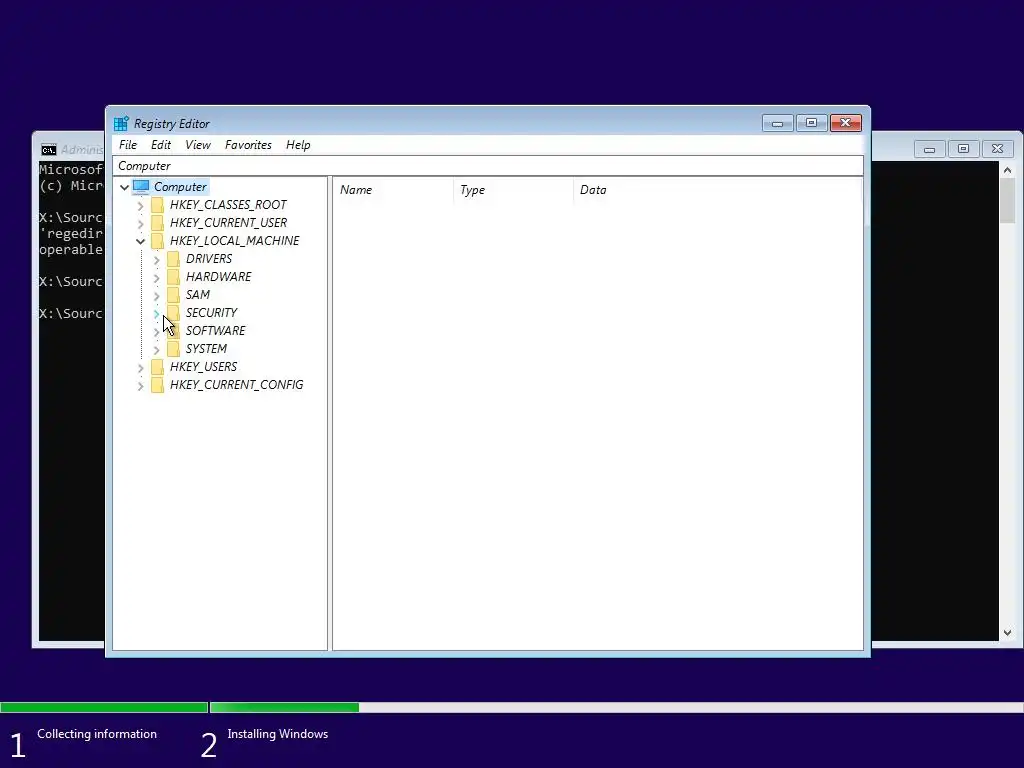Viewport: 1024px width, 768px height.
Task: Open the Edit menu
Action: click(x=161, y=145)
